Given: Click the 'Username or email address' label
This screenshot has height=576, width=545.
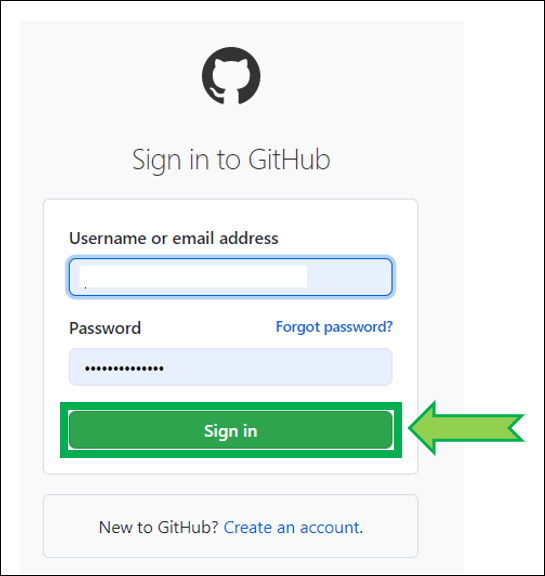Looking at the screenshot, I should coord(174,238).
